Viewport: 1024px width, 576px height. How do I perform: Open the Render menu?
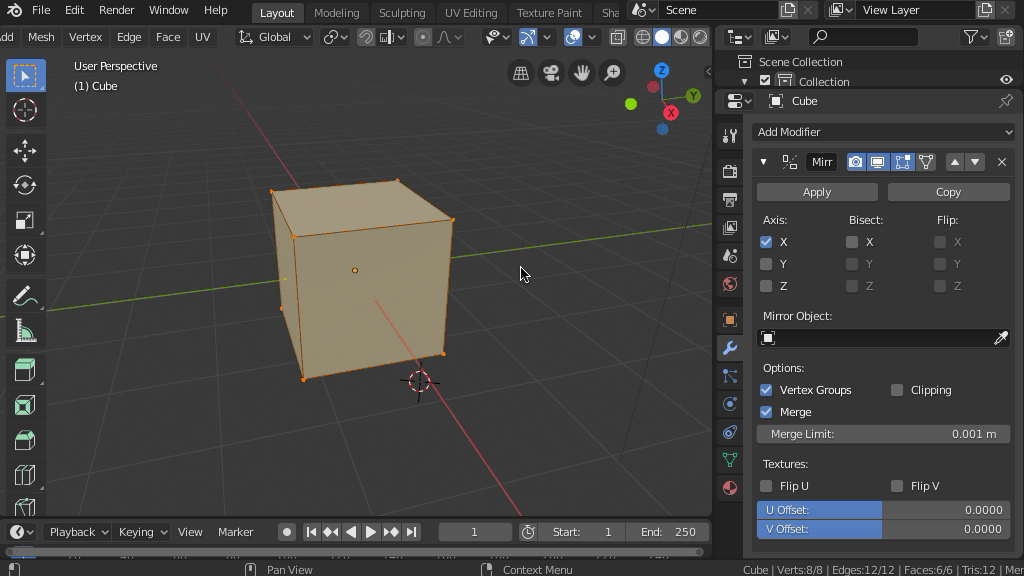(x=116, y=10)
